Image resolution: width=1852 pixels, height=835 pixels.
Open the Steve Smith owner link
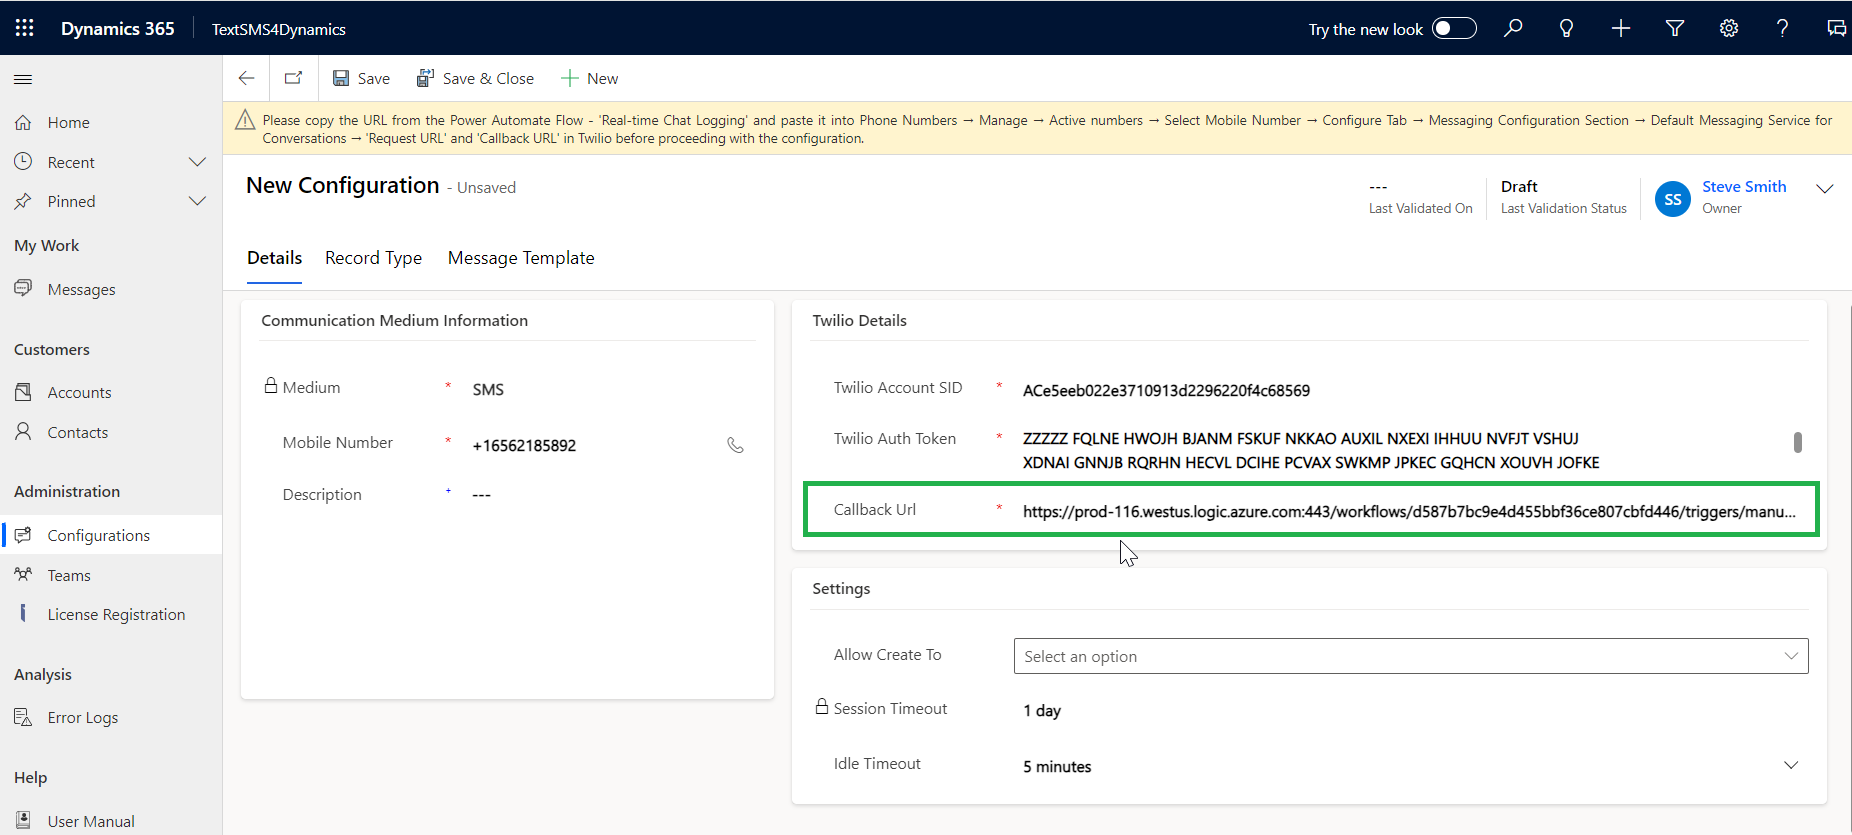(x=1743, y=186)
